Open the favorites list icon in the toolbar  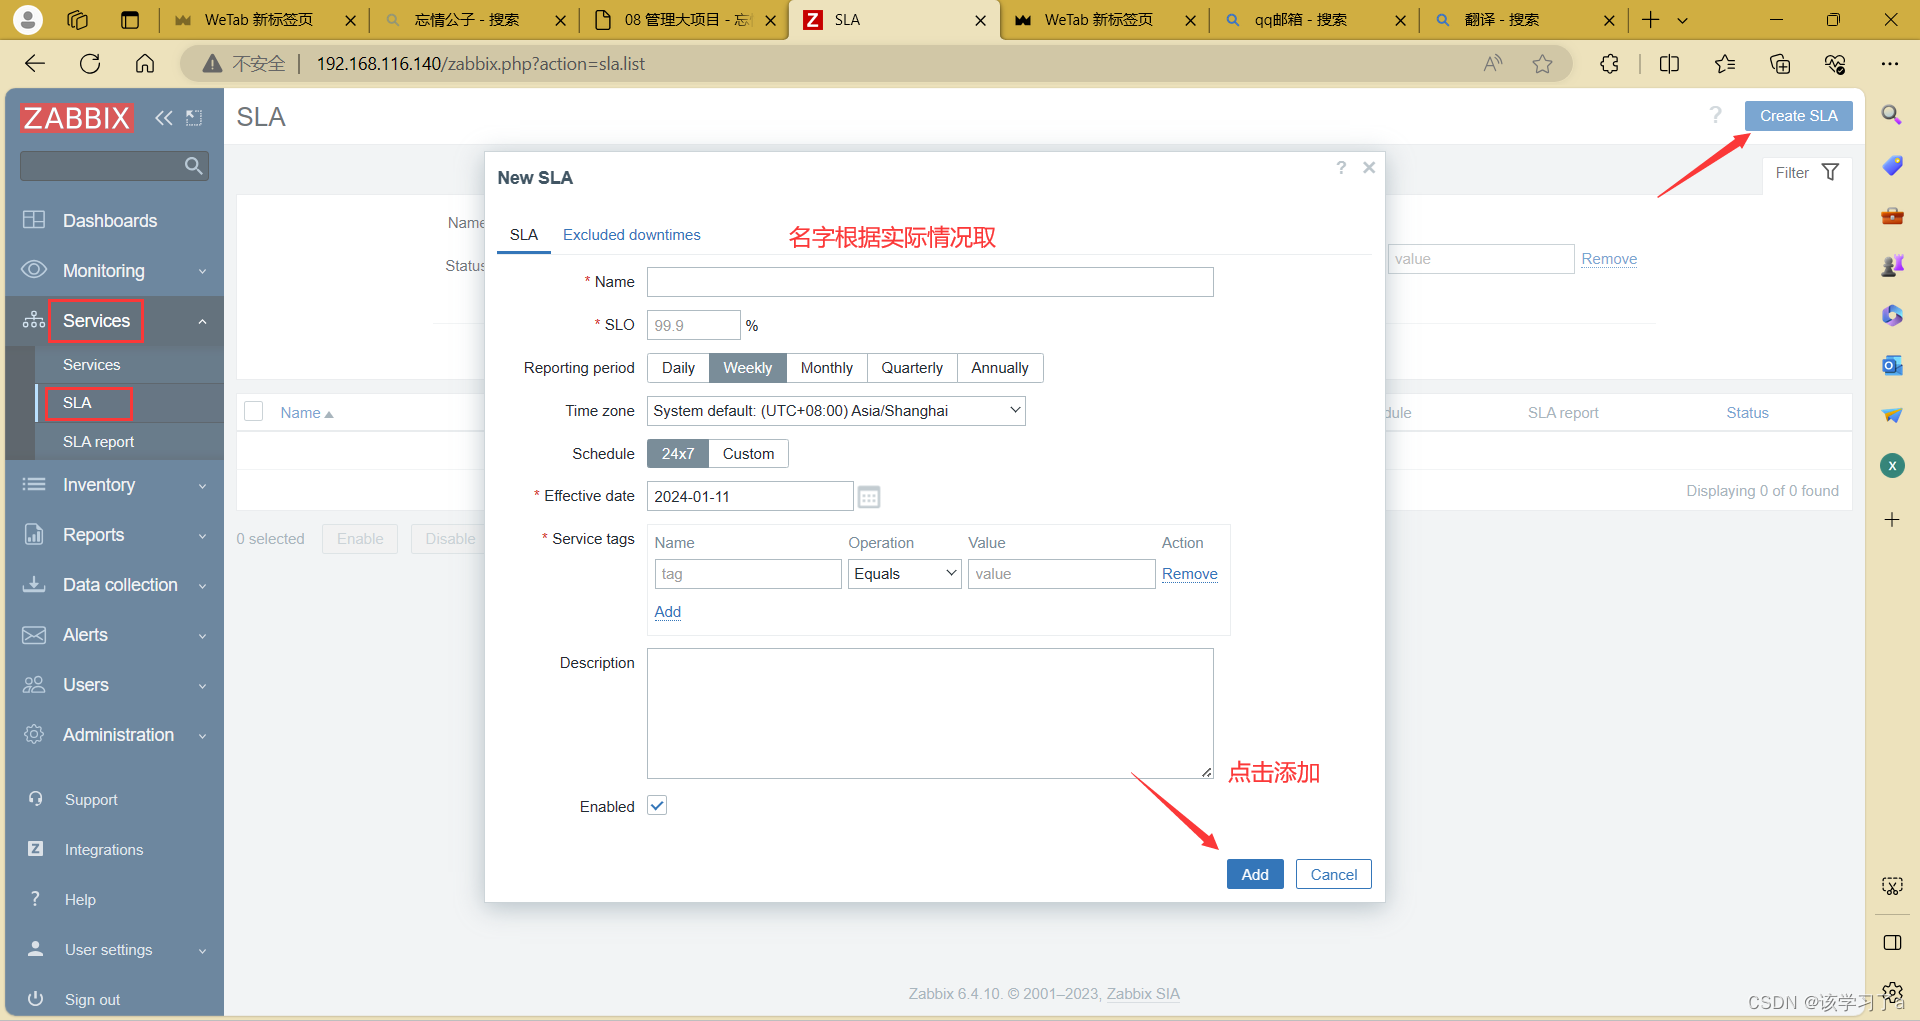point(1725,64)
